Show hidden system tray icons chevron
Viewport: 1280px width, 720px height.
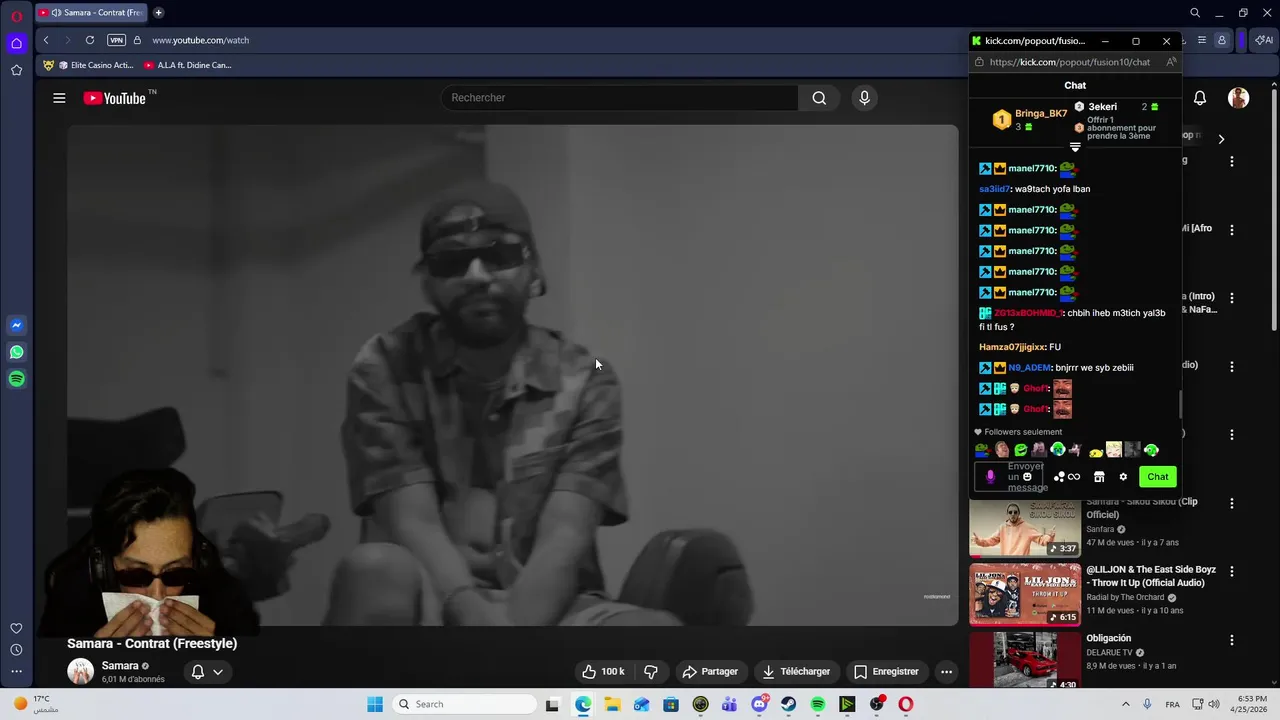tap(1125, 704)
